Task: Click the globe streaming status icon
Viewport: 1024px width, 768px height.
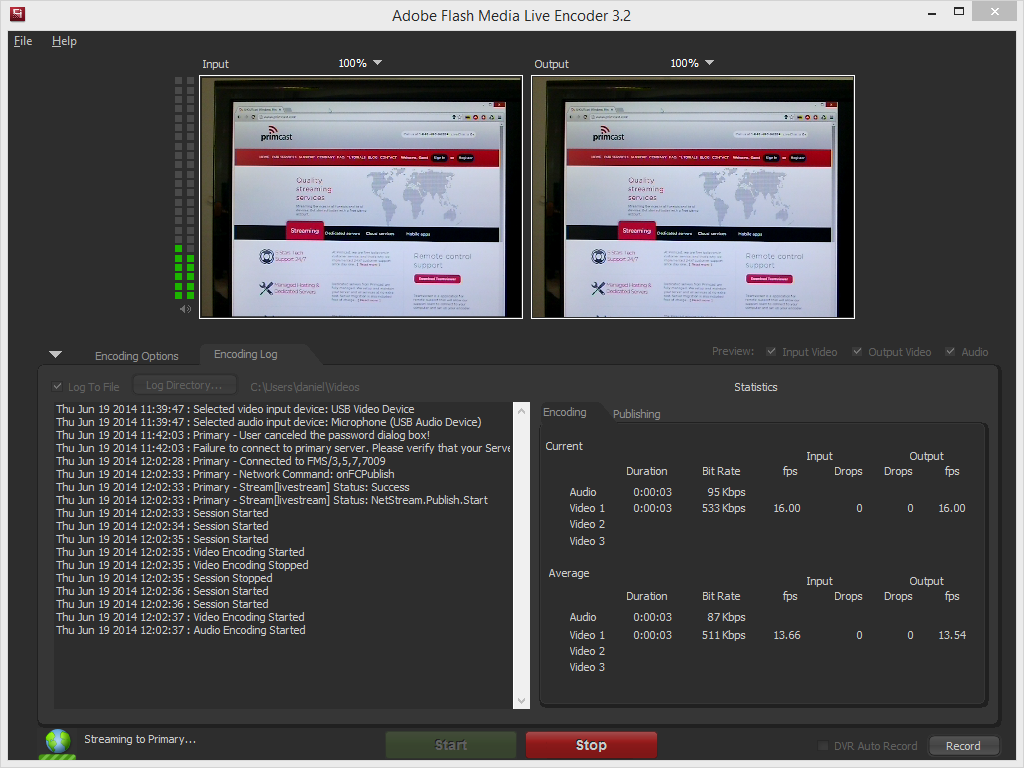Action: coord(57,743)
